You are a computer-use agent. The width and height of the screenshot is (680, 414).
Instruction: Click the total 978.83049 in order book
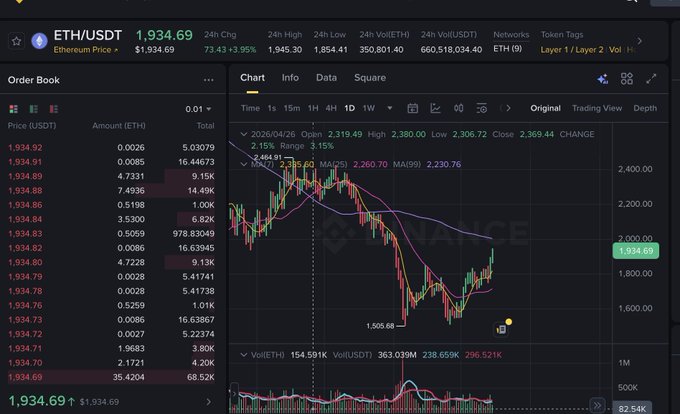point(193,234)
